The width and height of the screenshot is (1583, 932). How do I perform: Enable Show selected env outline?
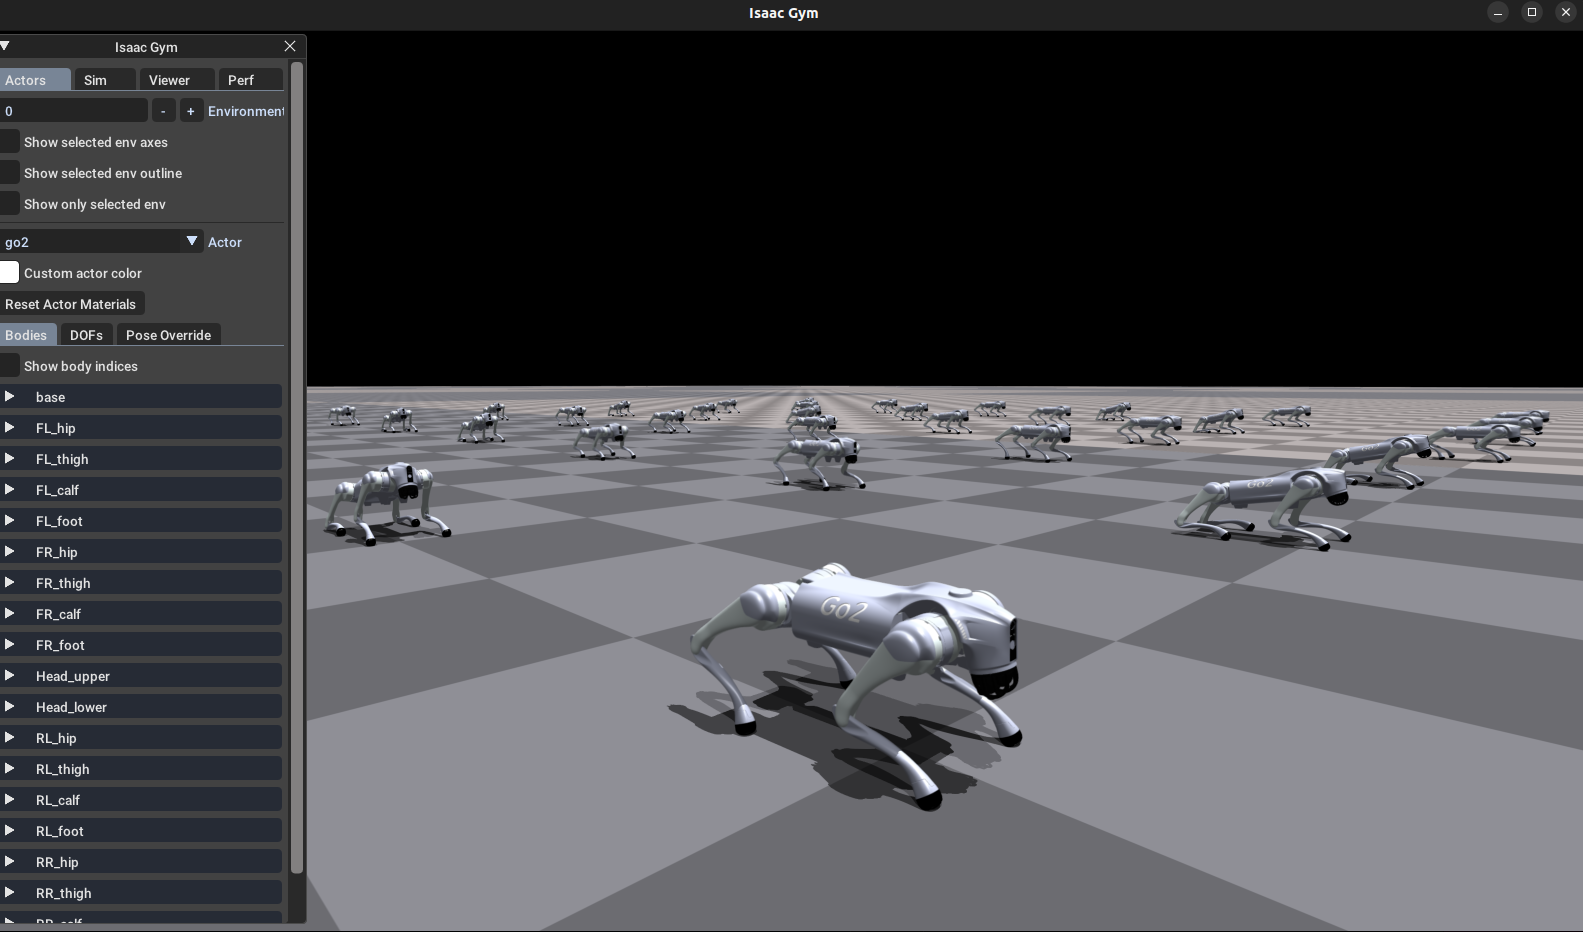tap(9, 173)
